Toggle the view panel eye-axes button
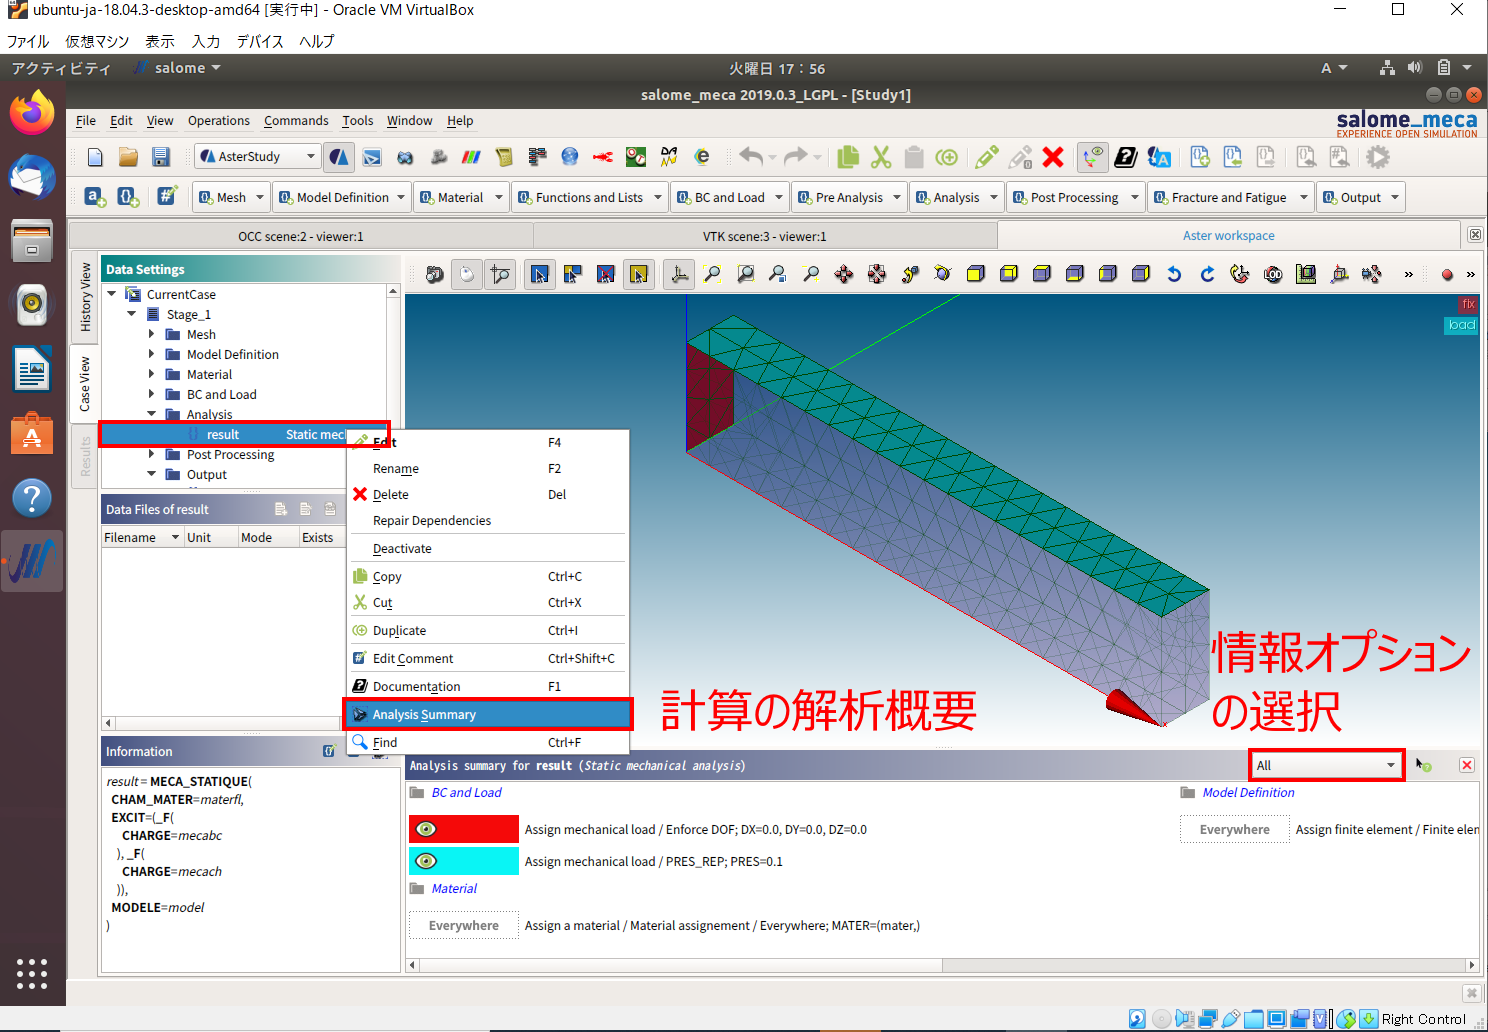Viewport: 1488px width, 1032px height. 1094,156
